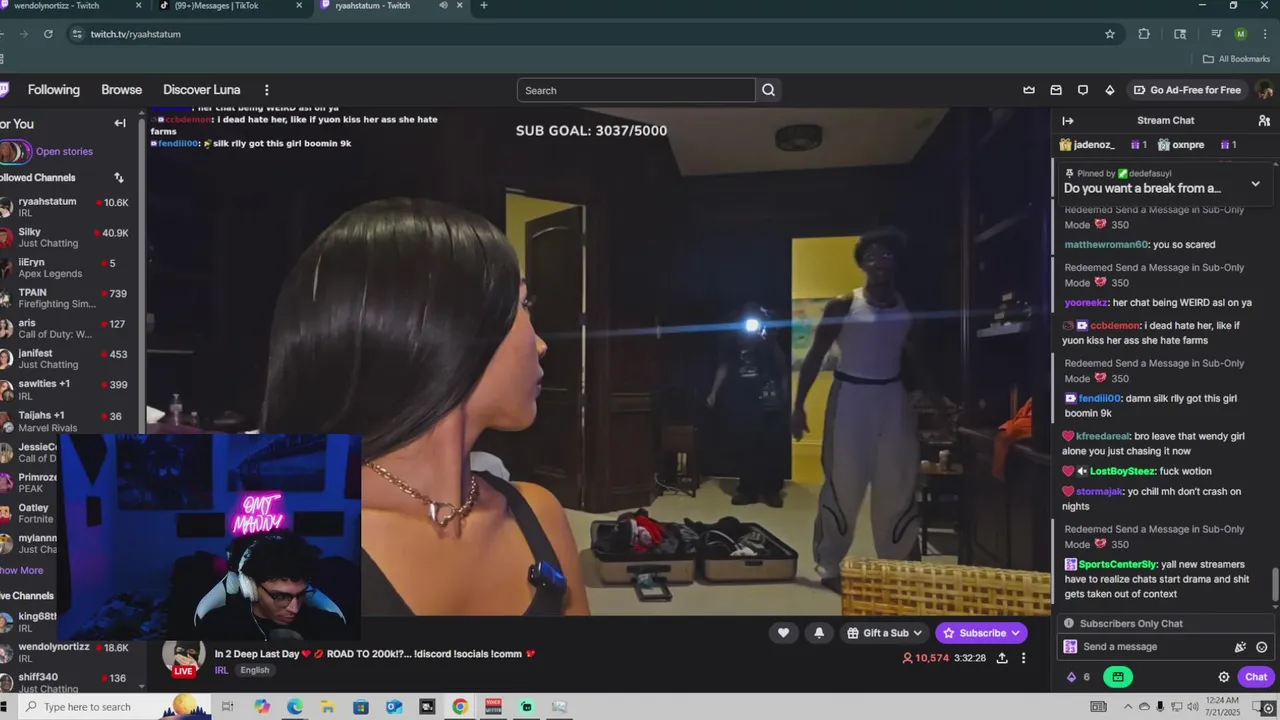The width and height of the screenshot is (1280, 720).
Task: Open janifest channel in sidebar
Action: click(64, 359)
